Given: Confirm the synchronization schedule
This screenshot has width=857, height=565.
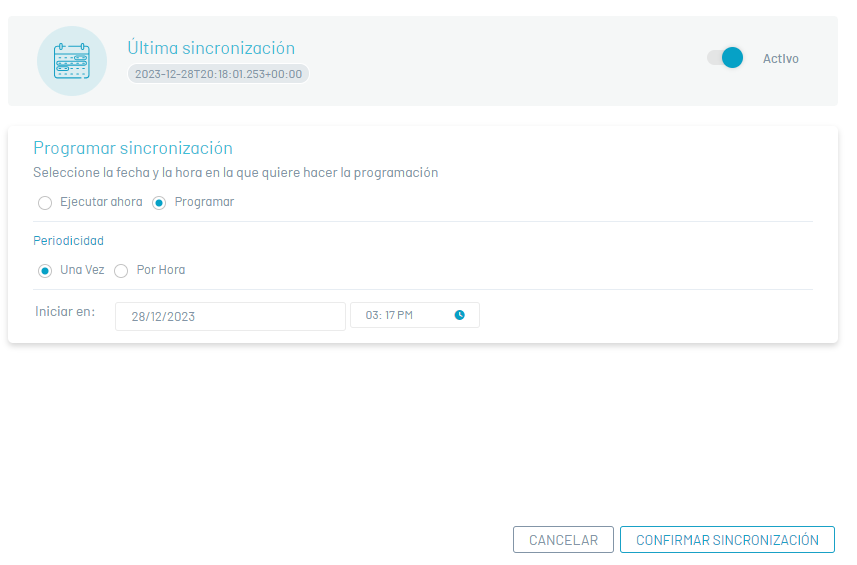Looking at the screenshot, I should [727, 540].
